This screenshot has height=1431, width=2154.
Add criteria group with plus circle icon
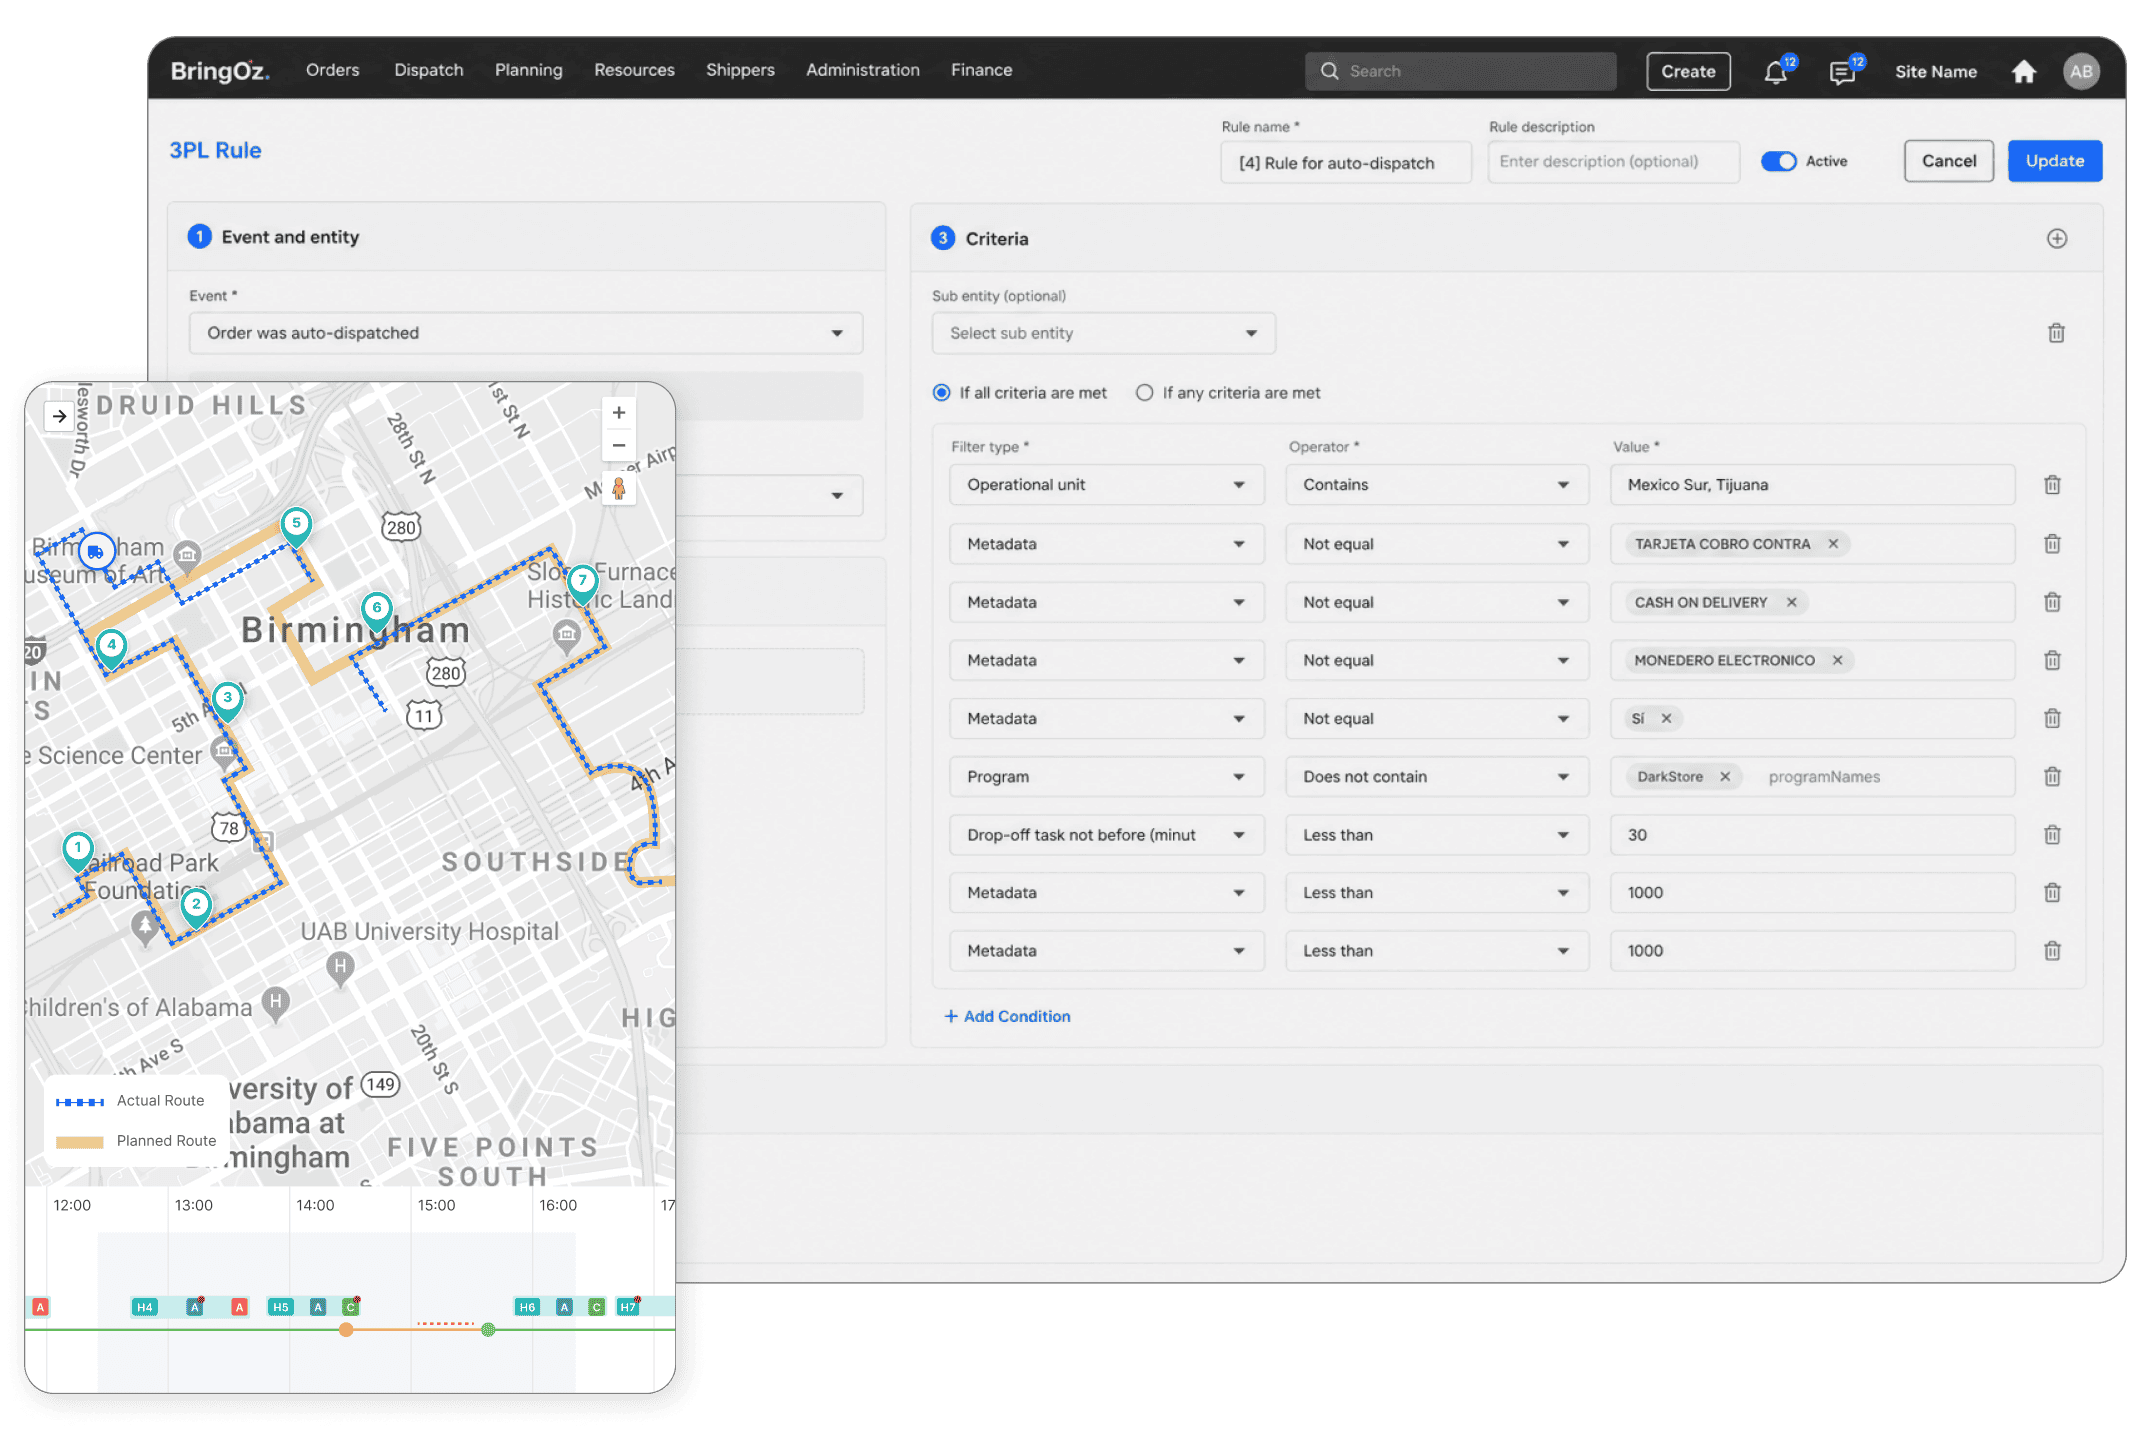[x=2057, y=238]
